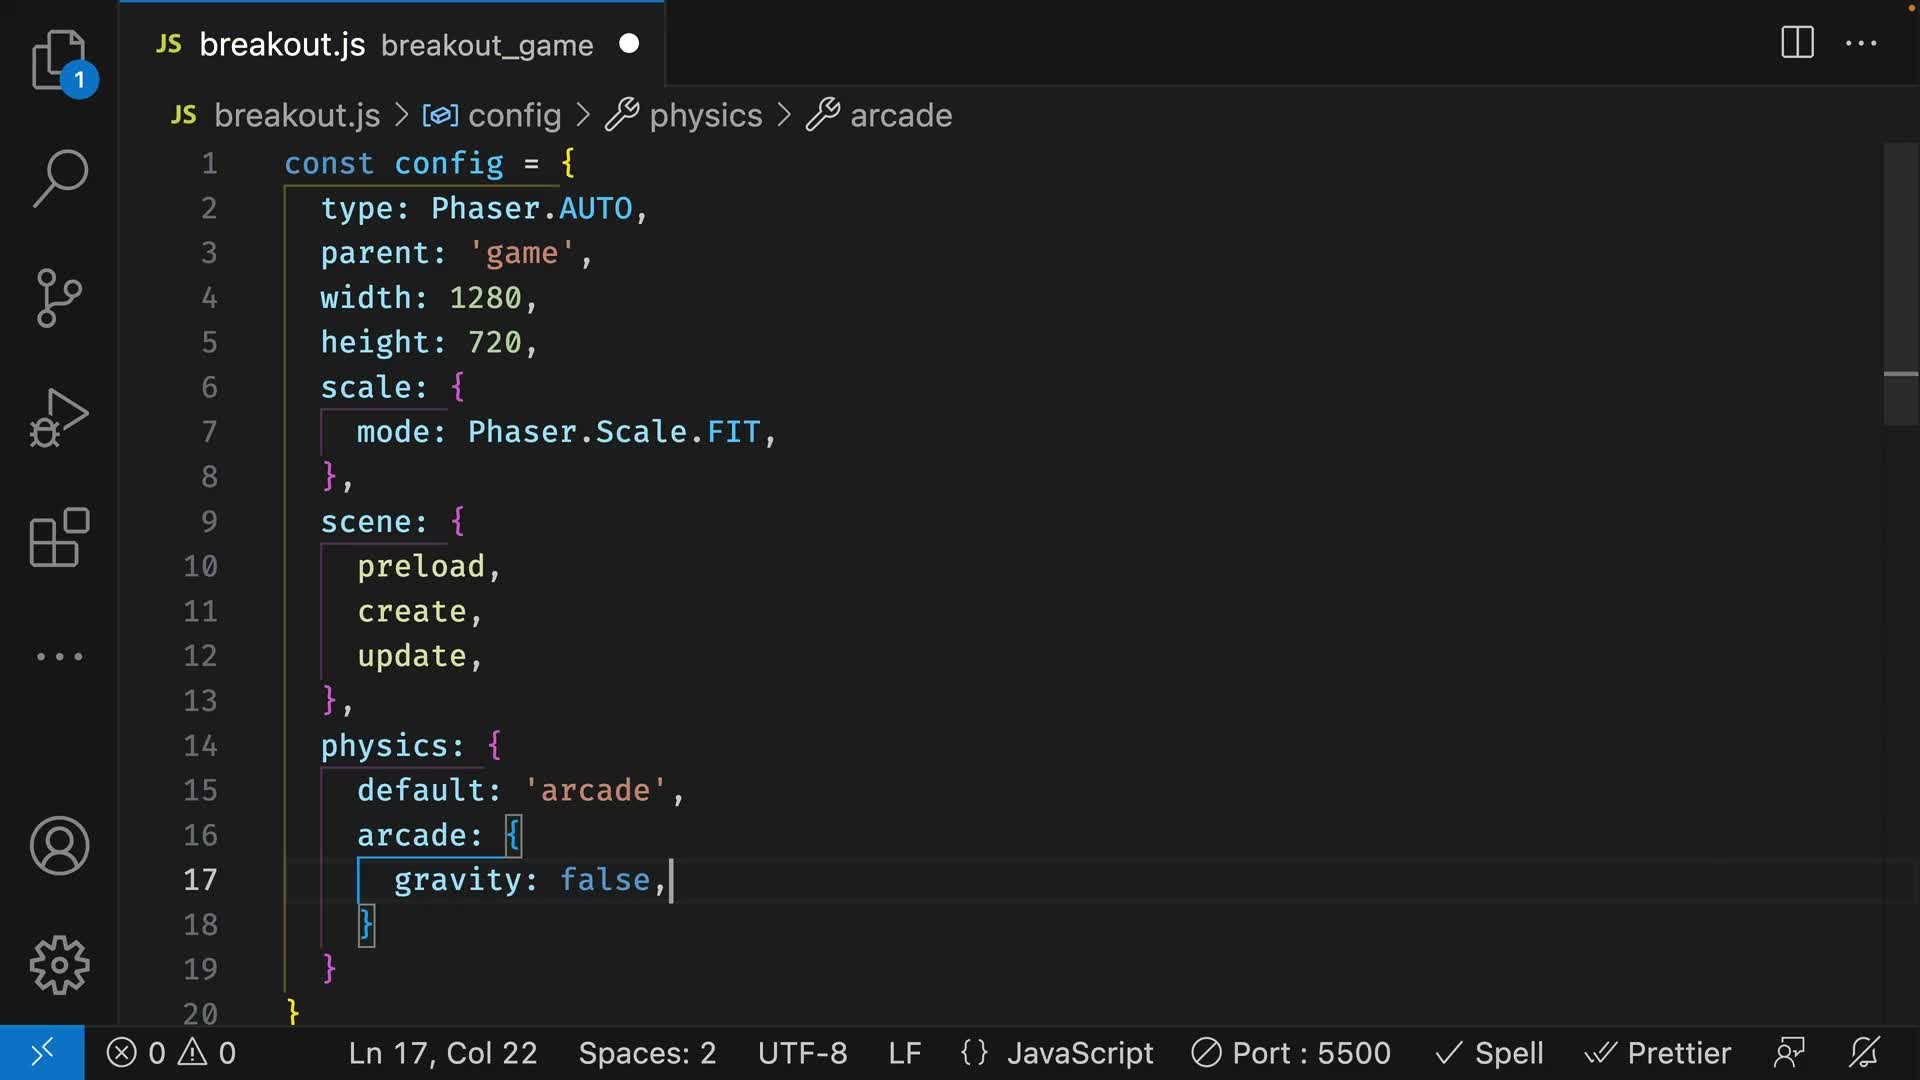Open the More Actions editor menu

tap(1861, 43)
